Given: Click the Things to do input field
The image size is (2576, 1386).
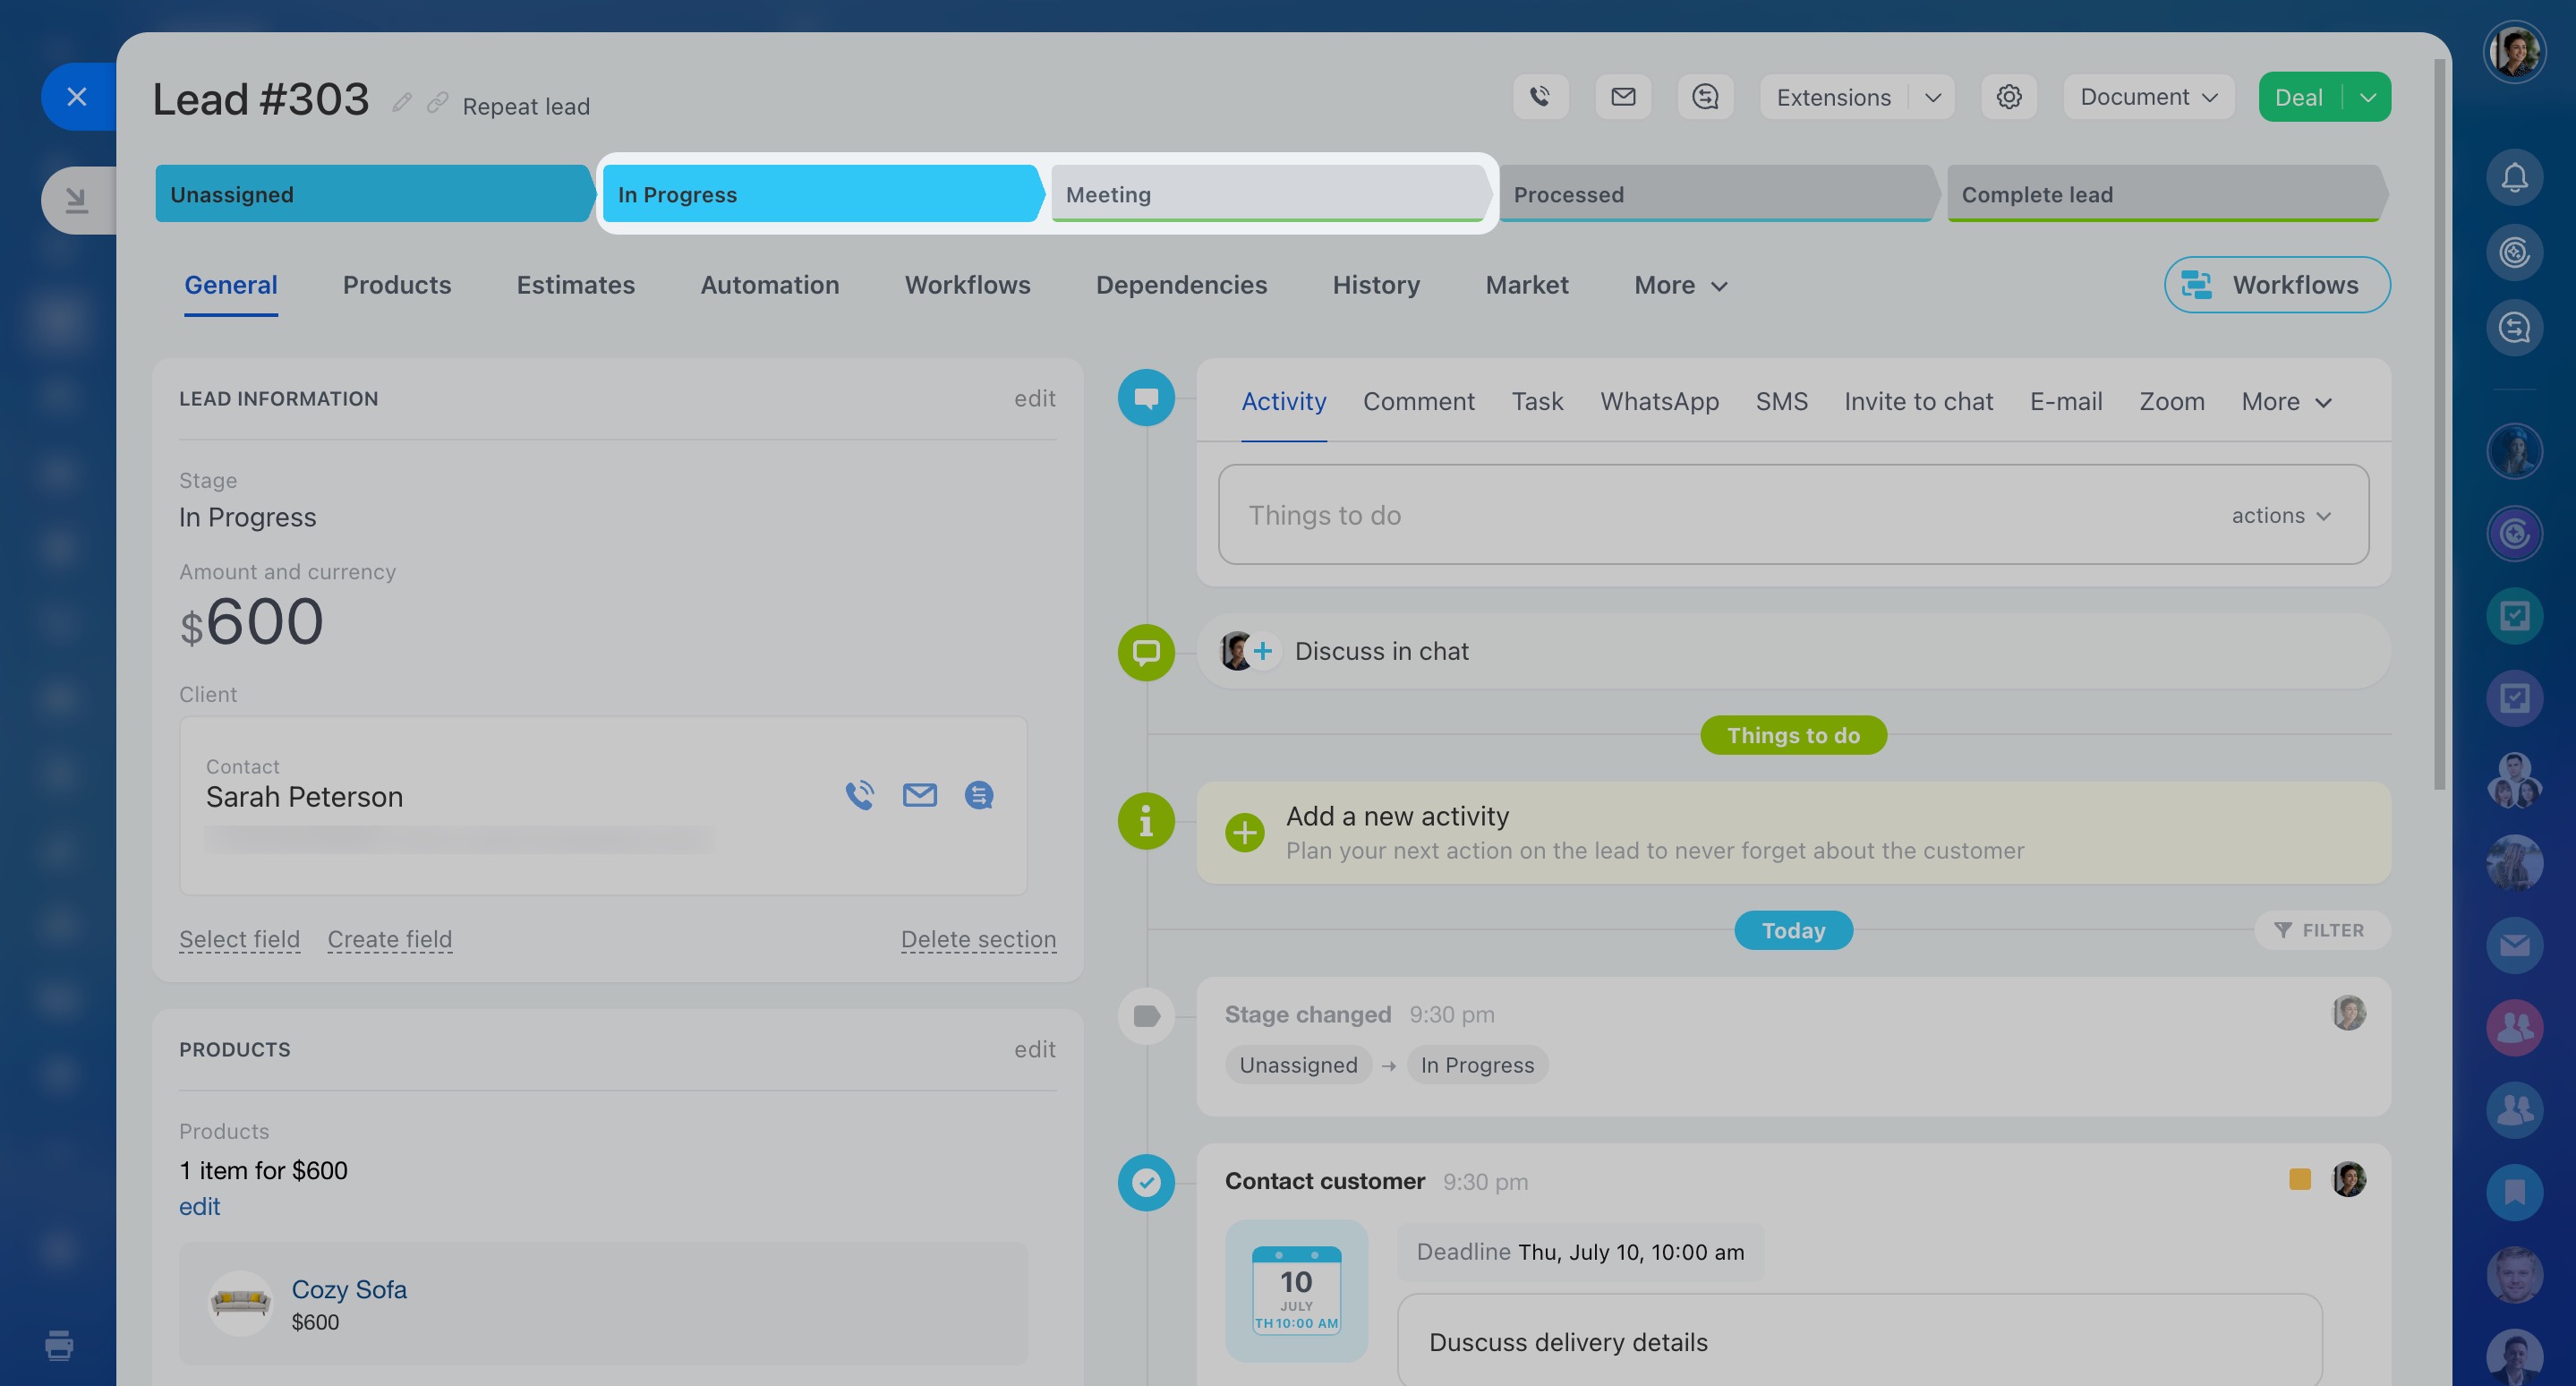Looking at the screenshot, I should 1700,515.
